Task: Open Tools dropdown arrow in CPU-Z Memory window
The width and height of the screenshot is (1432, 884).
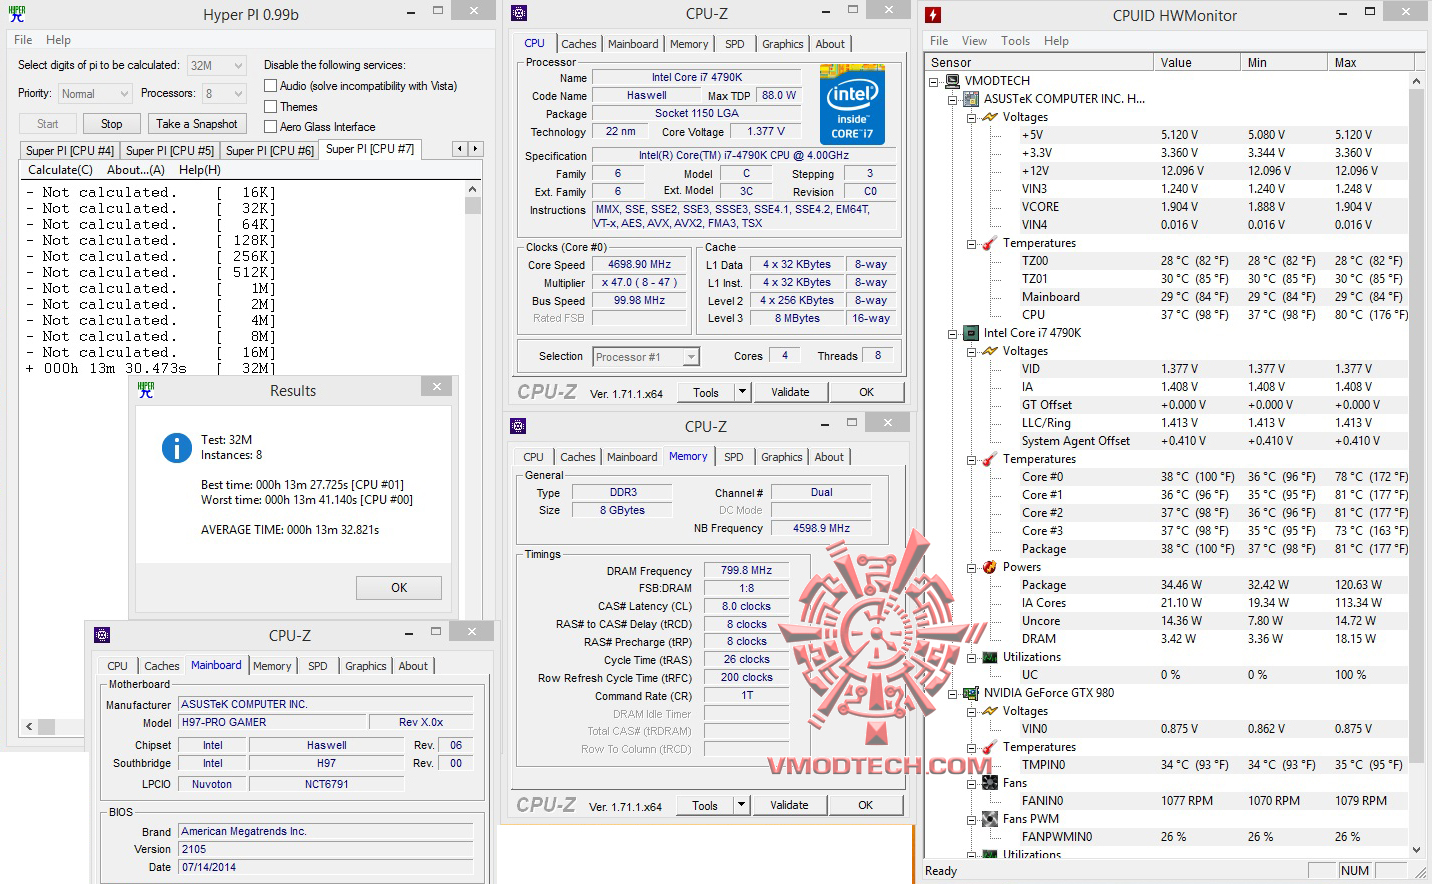Action: [x=741, y=805]
